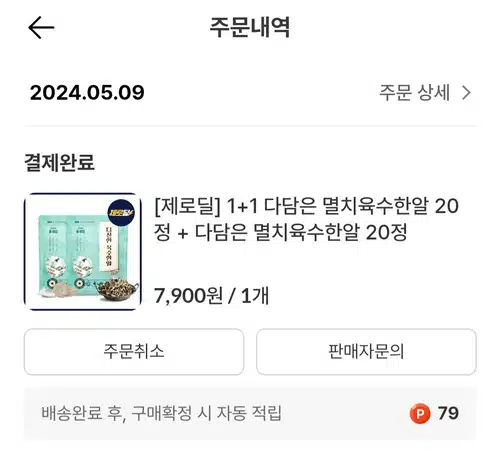Tap 배송완료 후, 구매확정 시 자동 적립 notice

click(x=161, y=413)
